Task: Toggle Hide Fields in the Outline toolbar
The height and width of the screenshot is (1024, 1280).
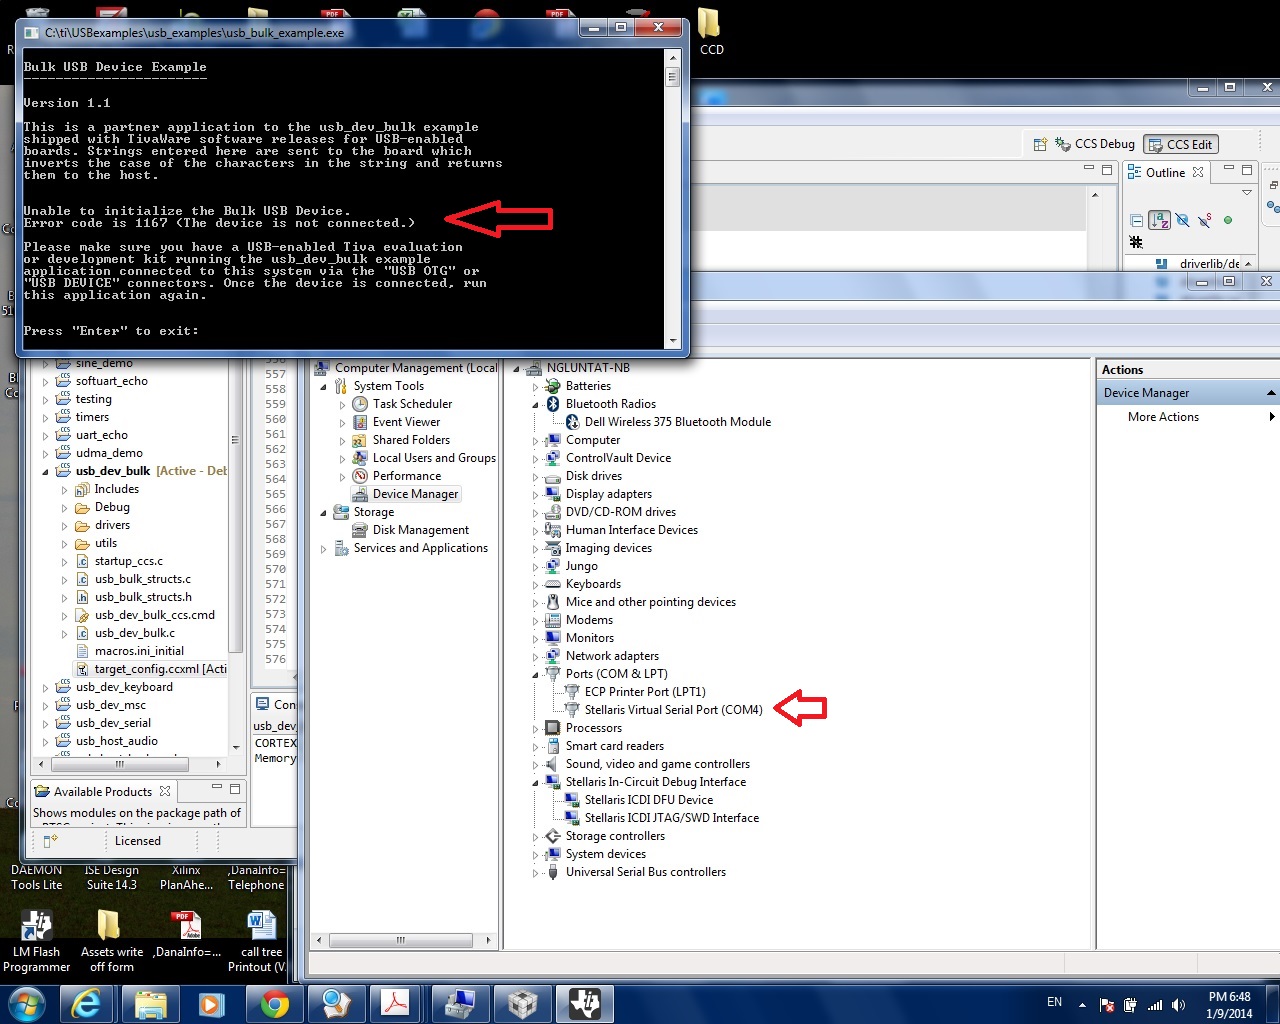Action: (x=1182, y=220)
